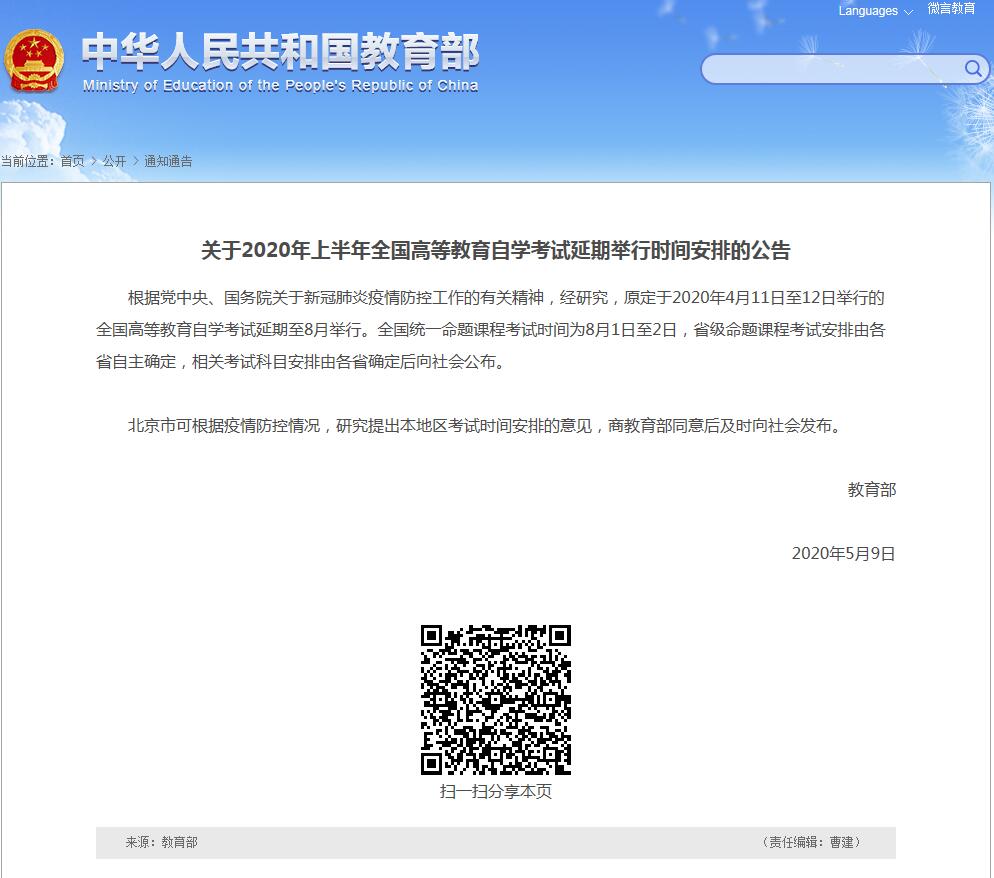Click the chevron after 公开 in breadcrumb
The width and height of the screenshot is (994, 878).
[135, 161]
